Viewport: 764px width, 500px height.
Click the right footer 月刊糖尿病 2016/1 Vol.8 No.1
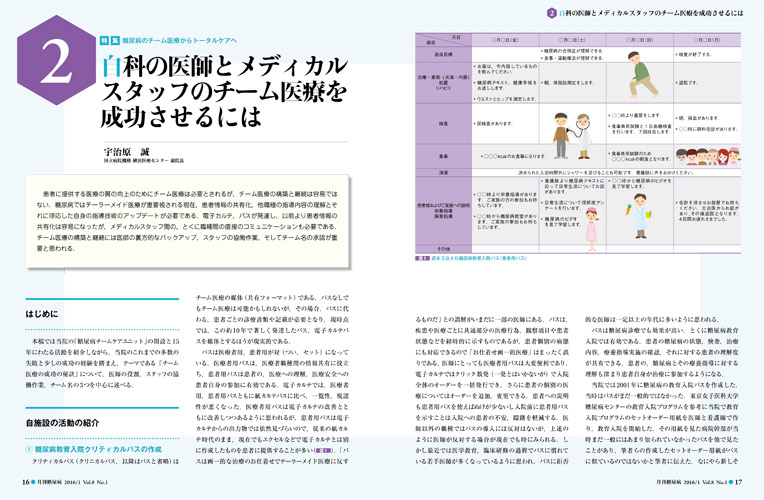691,482
